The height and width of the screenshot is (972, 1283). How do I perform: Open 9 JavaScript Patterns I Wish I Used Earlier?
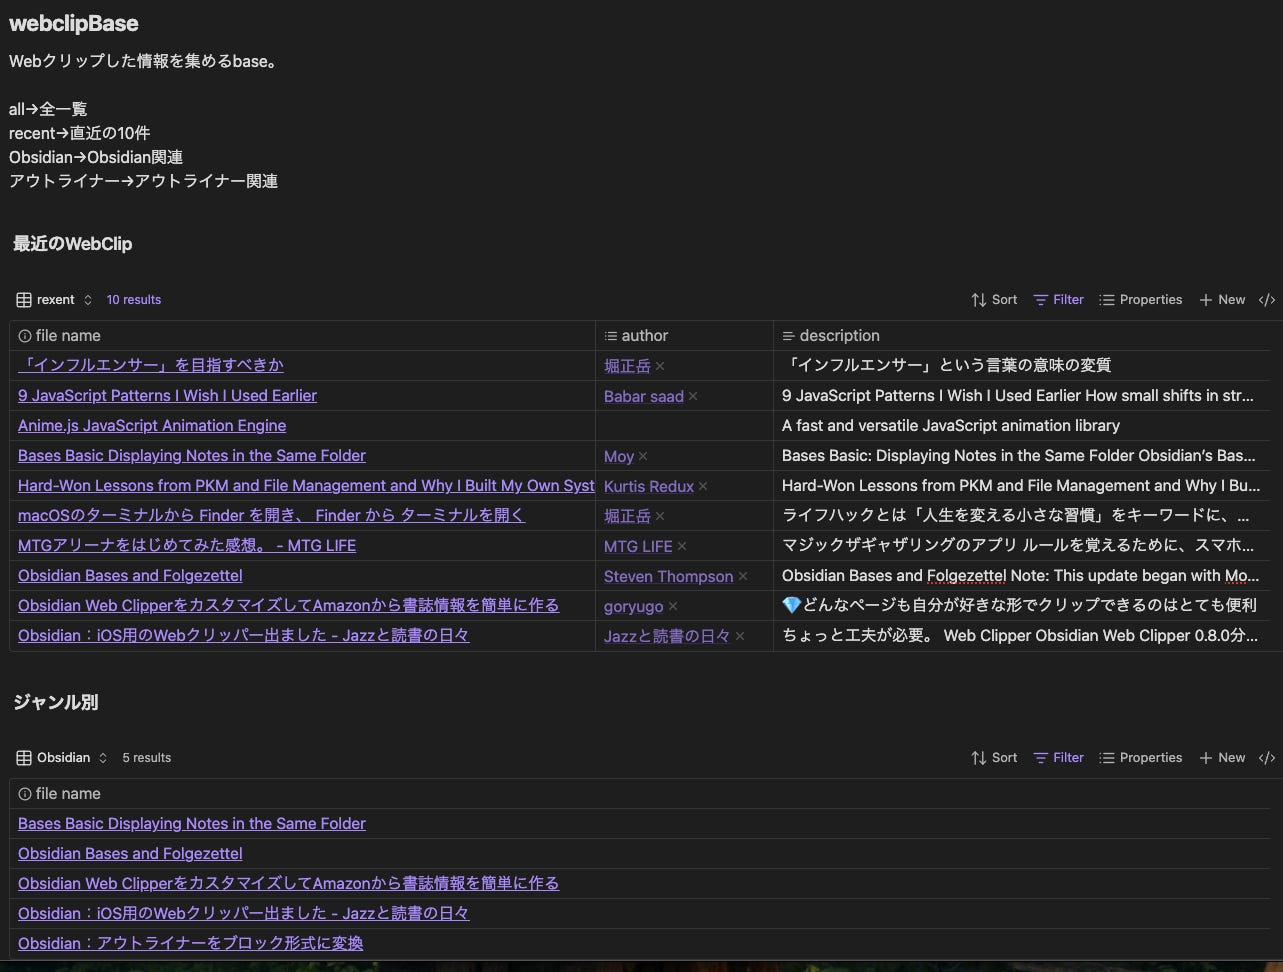point(167,396)
